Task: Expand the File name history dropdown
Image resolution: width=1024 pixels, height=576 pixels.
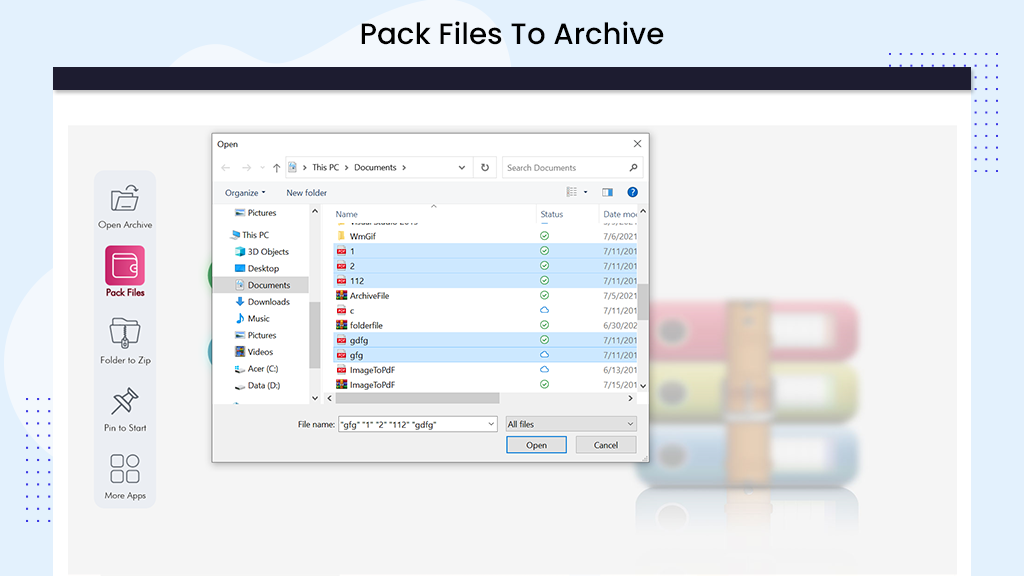Action: click(491, 424)
